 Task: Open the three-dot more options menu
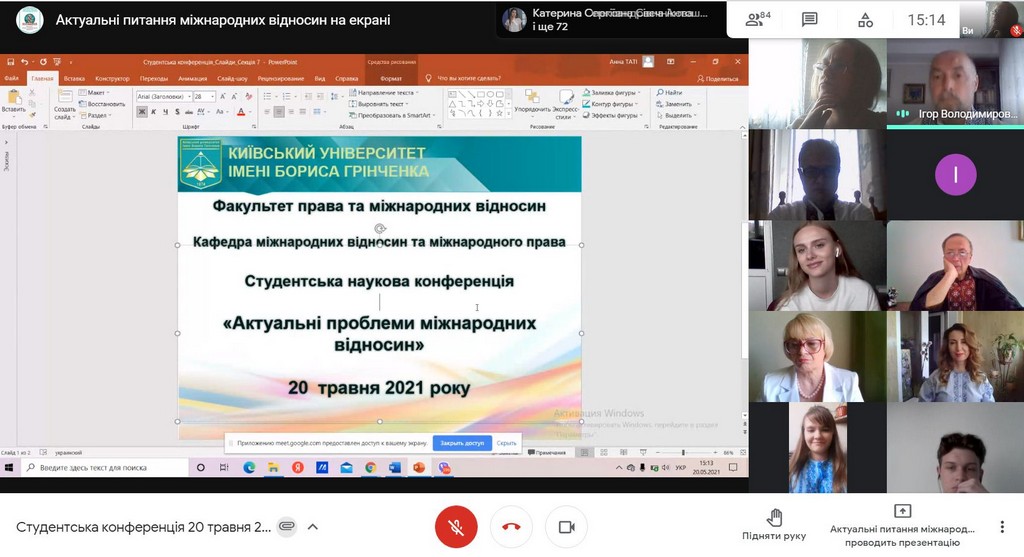(1002, 527)
